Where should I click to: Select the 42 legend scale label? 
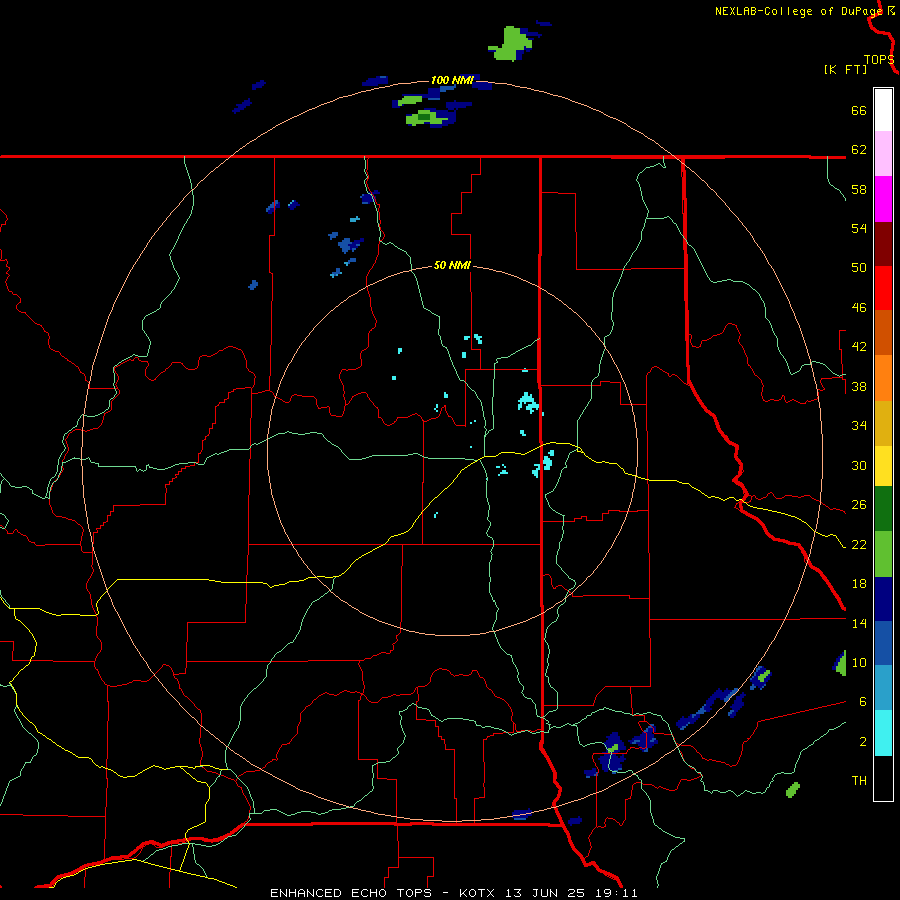(859, 347)
